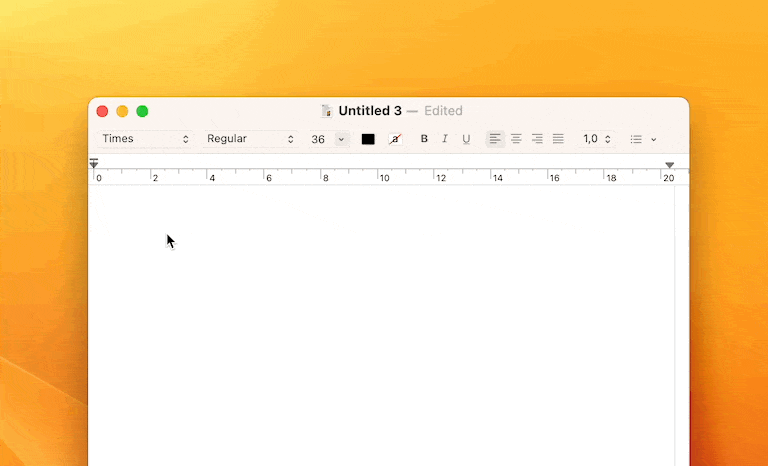Center align the text
The width and height of the screenshot is (768, 466).
516,139
